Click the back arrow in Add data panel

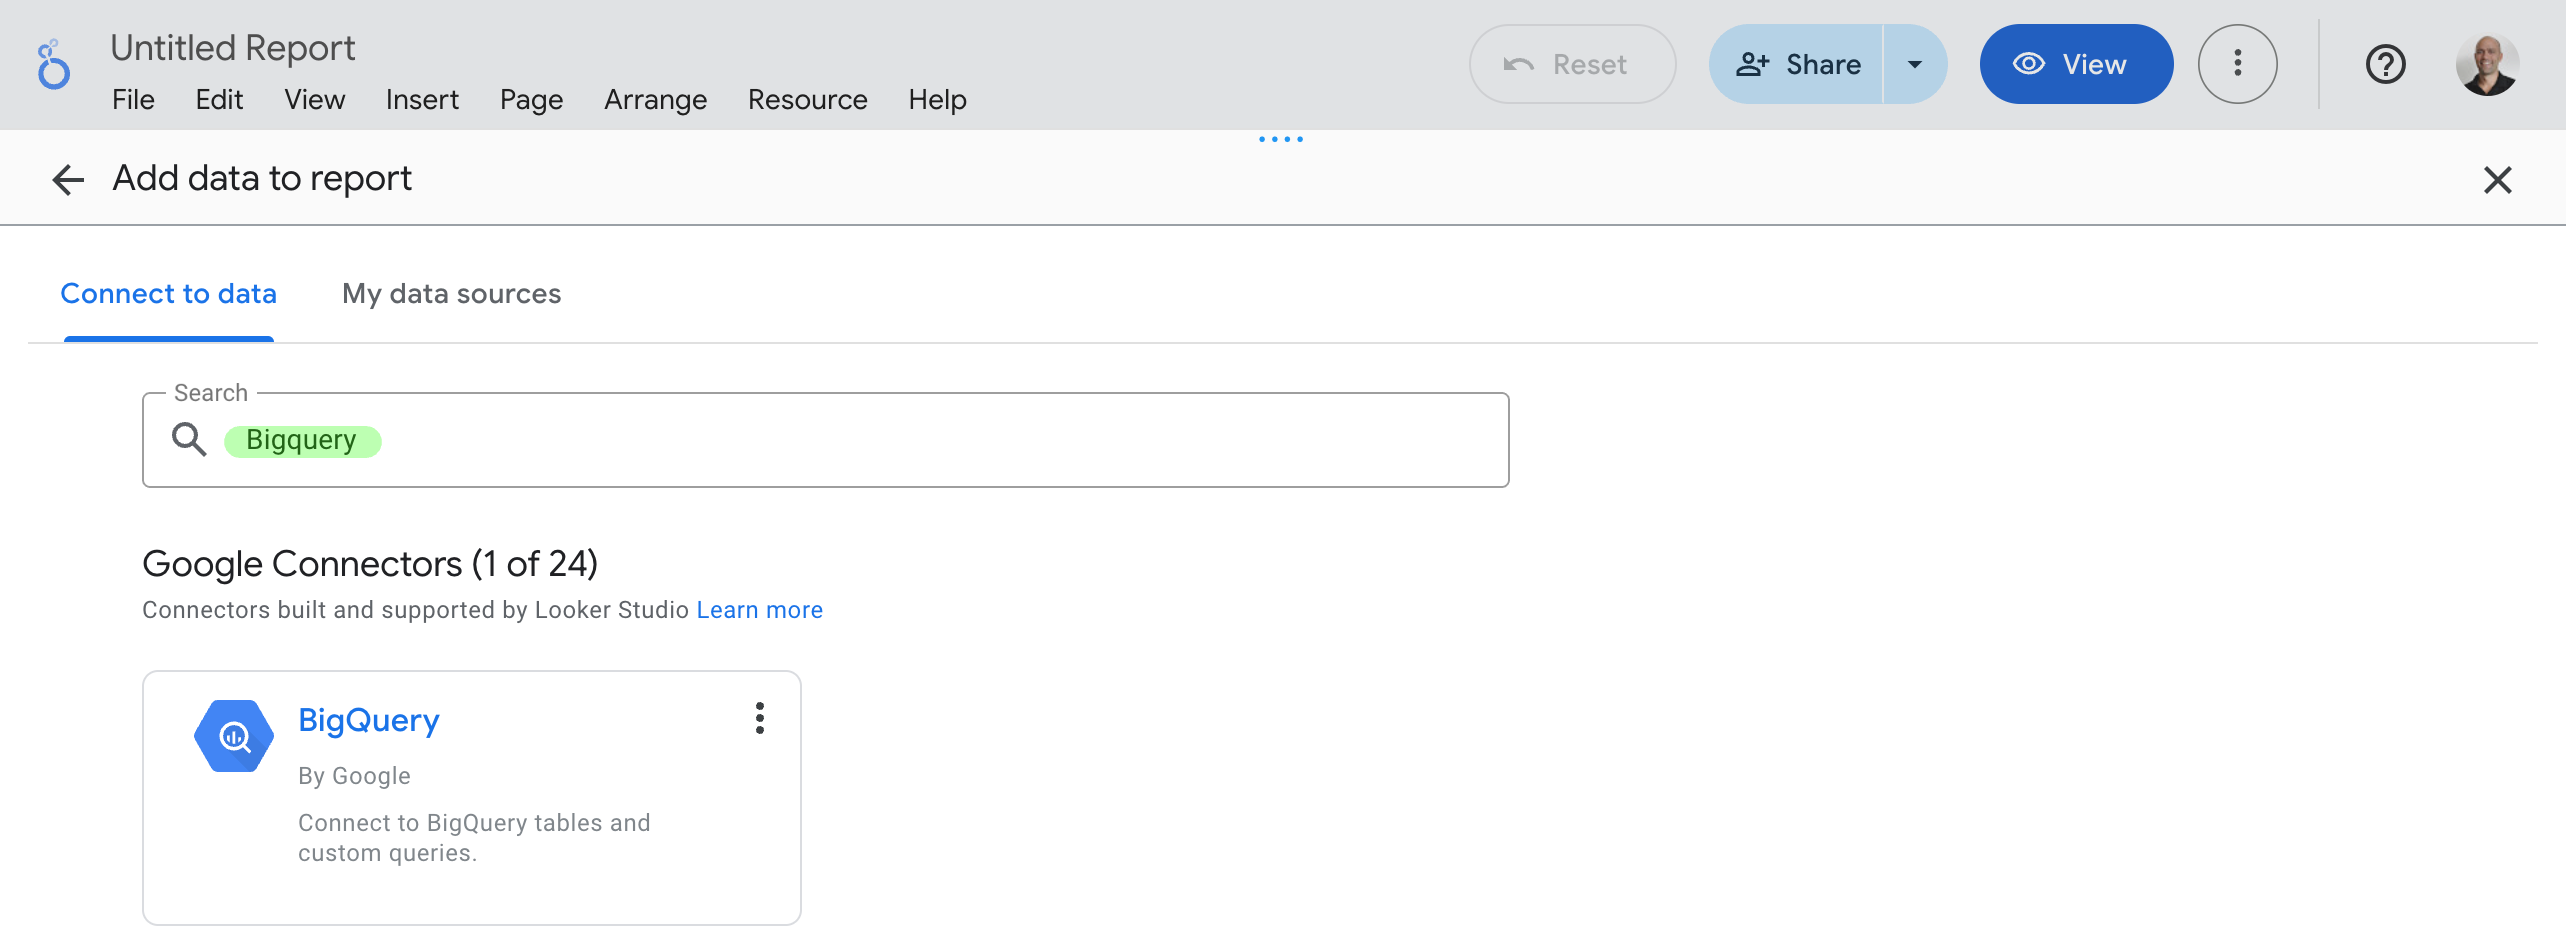click(66, 179)
